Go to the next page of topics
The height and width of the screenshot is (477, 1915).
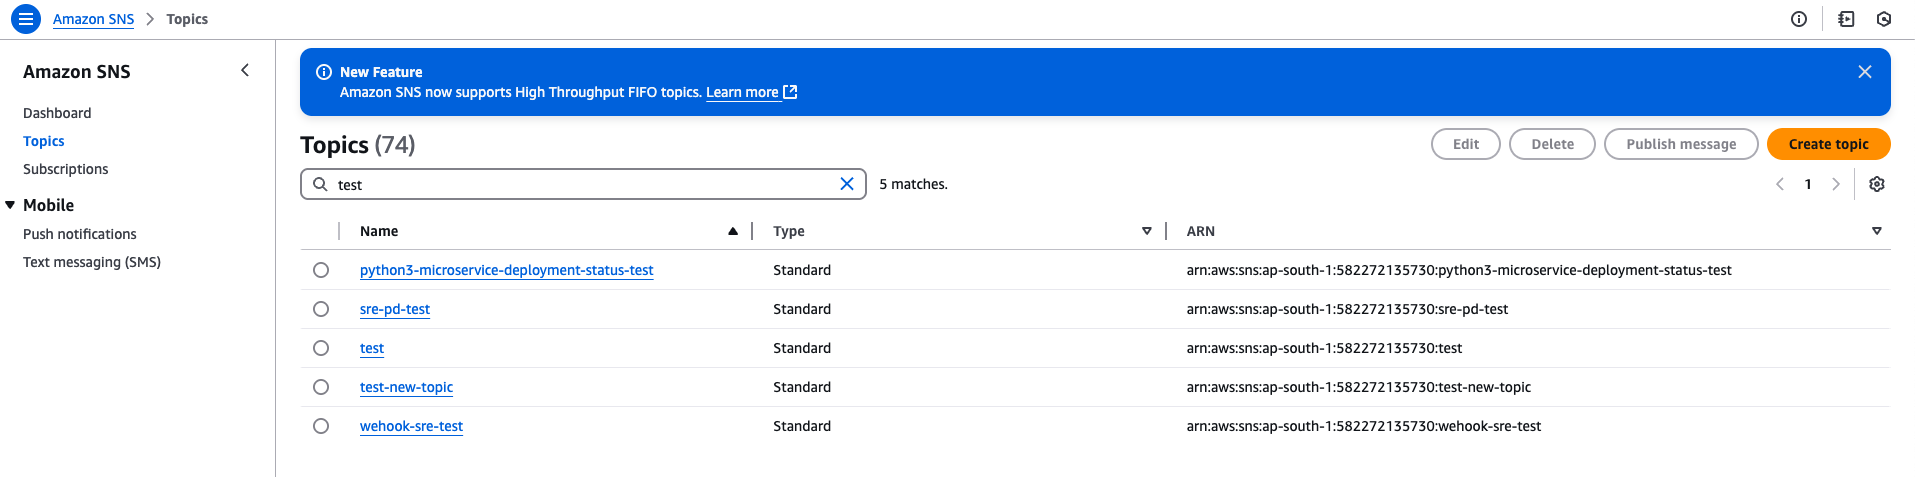coord(1836,184)
